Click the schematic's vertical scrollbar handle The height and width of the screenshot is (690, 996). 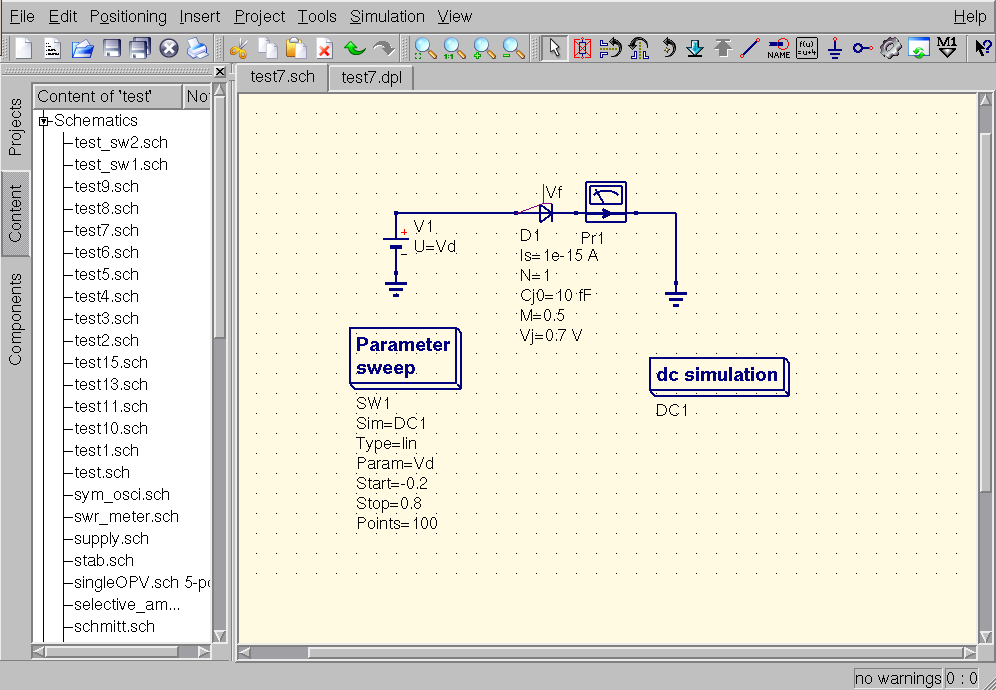[x=985, y=311]
